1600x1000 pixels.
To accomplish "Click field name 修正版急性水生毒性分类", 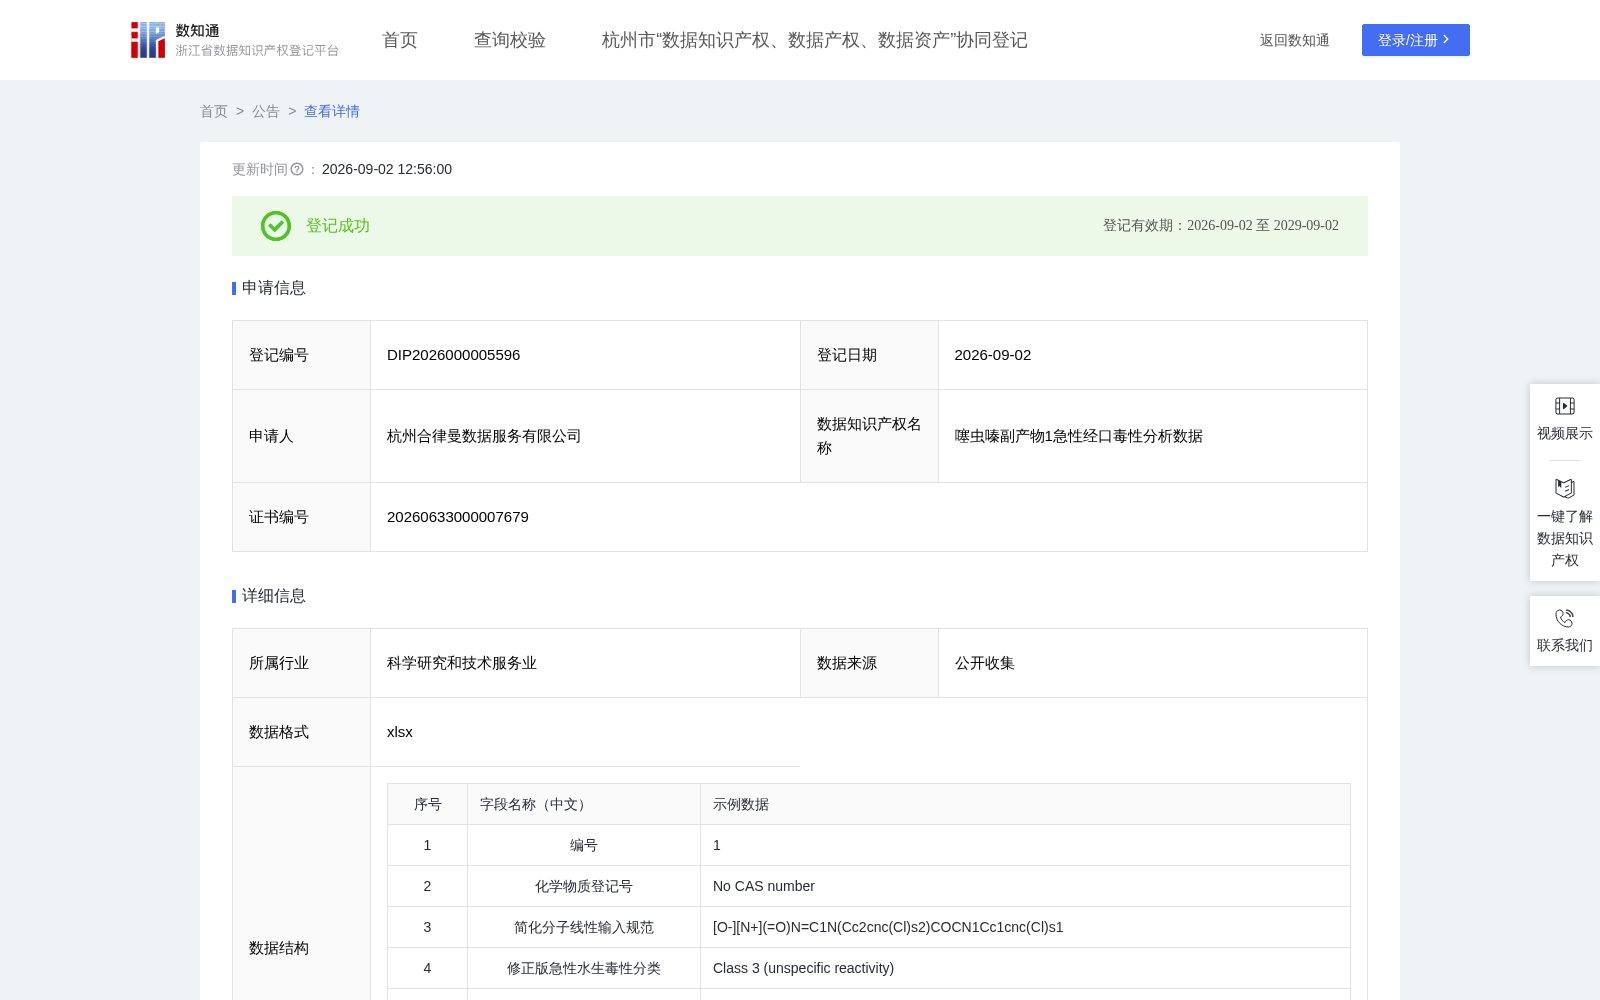I will (584, 968).
